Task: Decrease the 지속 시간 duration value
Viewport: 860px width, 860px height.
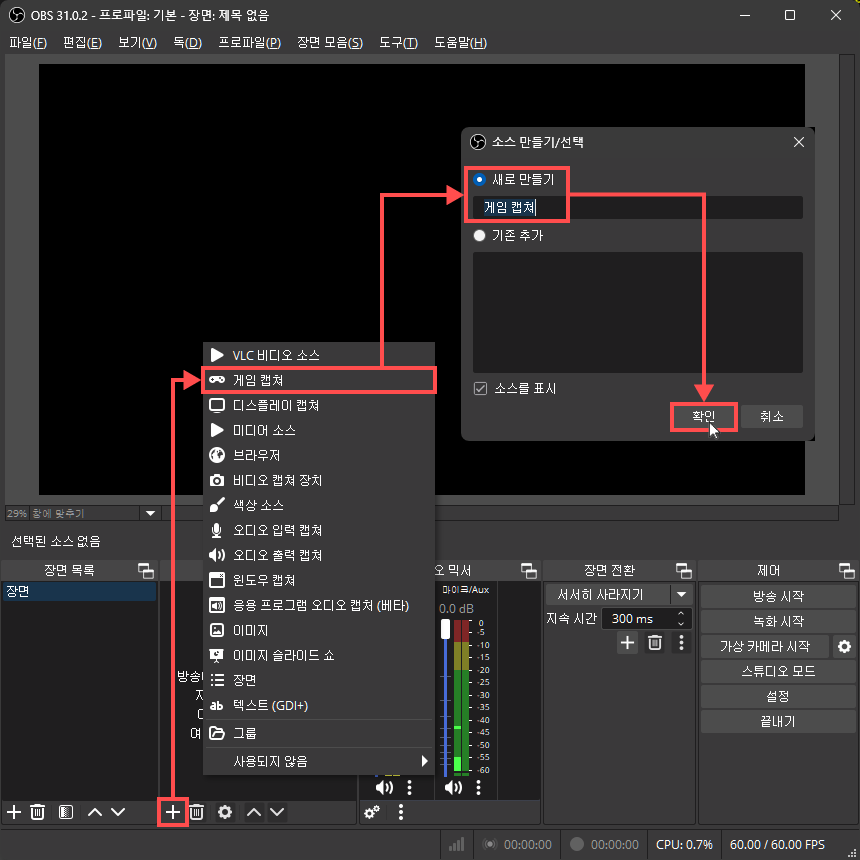Action: coord(681,624)
